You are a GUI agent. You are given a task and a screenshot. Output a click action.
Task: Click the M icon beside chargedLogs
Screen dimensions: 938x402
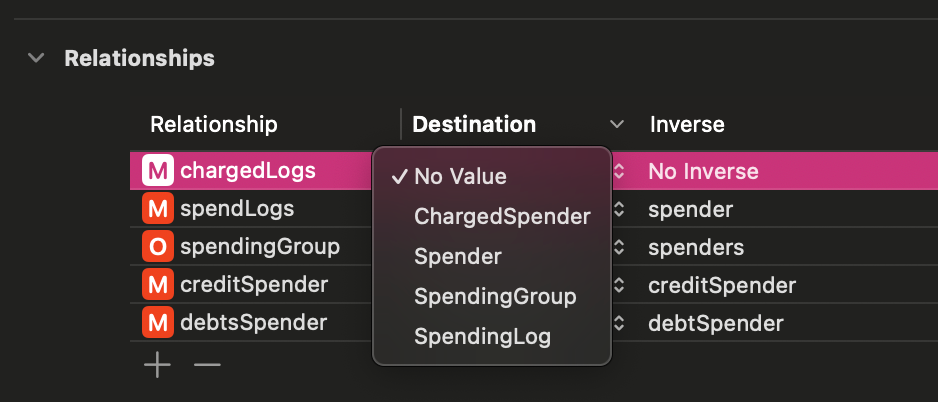click(158, 171)
